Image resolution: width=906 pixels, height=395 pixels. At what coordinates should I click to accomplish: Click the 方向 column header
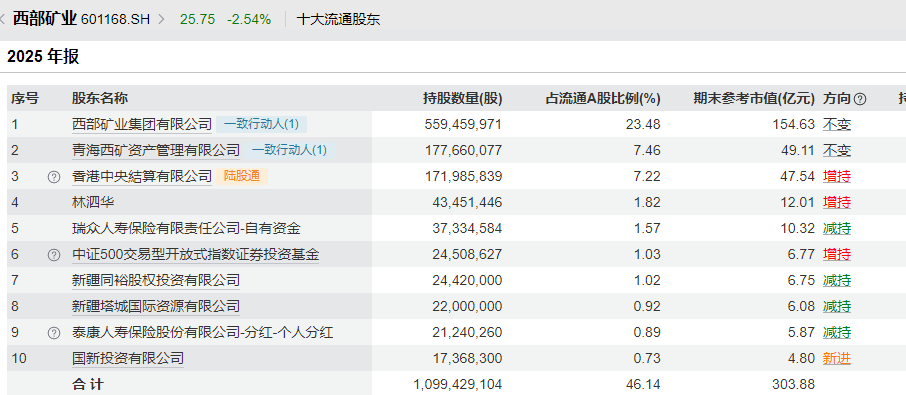[837, 99]
